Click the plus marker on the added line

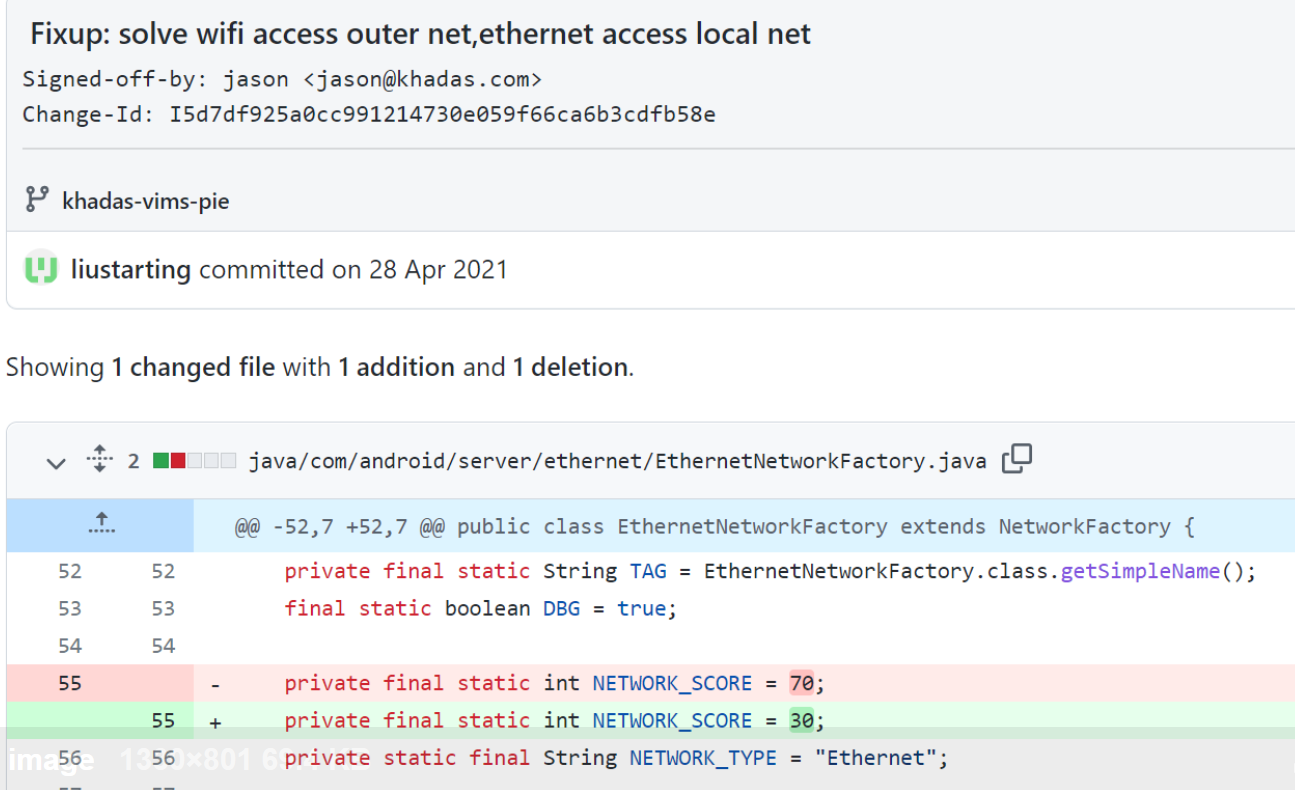(x=216, y=720)
